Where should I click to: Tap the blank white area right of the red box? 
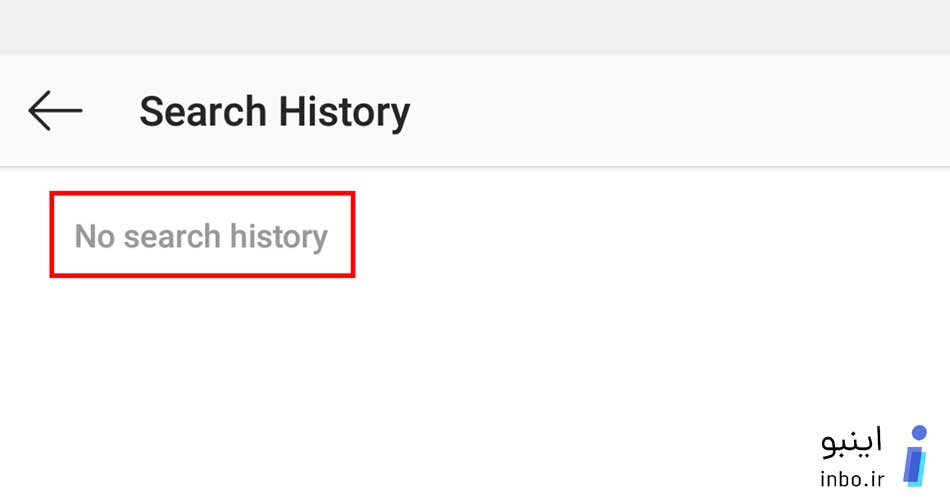(x=648, y=235)
